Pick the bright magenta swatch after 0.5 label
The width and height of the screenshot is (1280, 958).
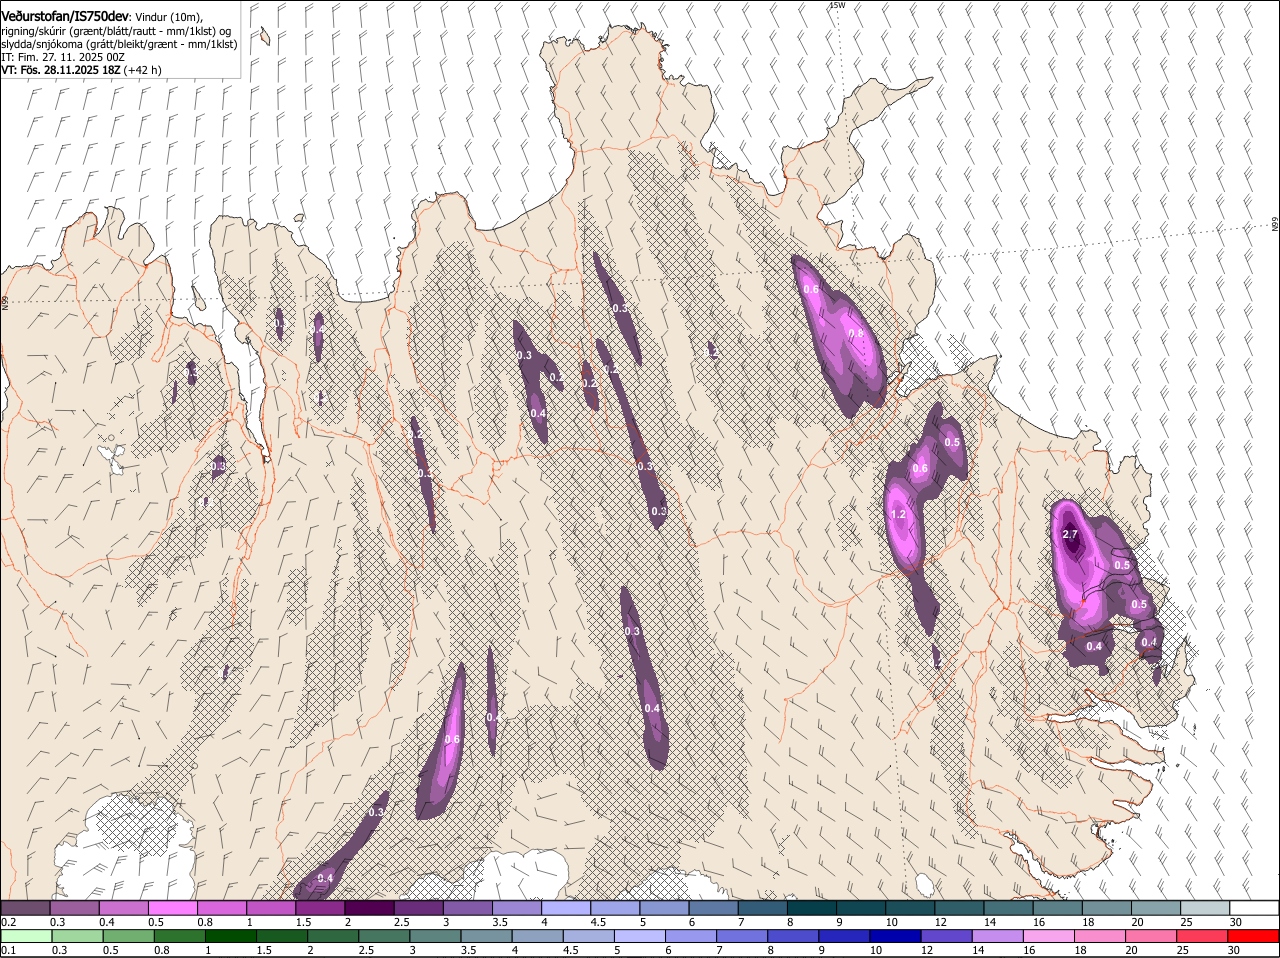[174, 908]
